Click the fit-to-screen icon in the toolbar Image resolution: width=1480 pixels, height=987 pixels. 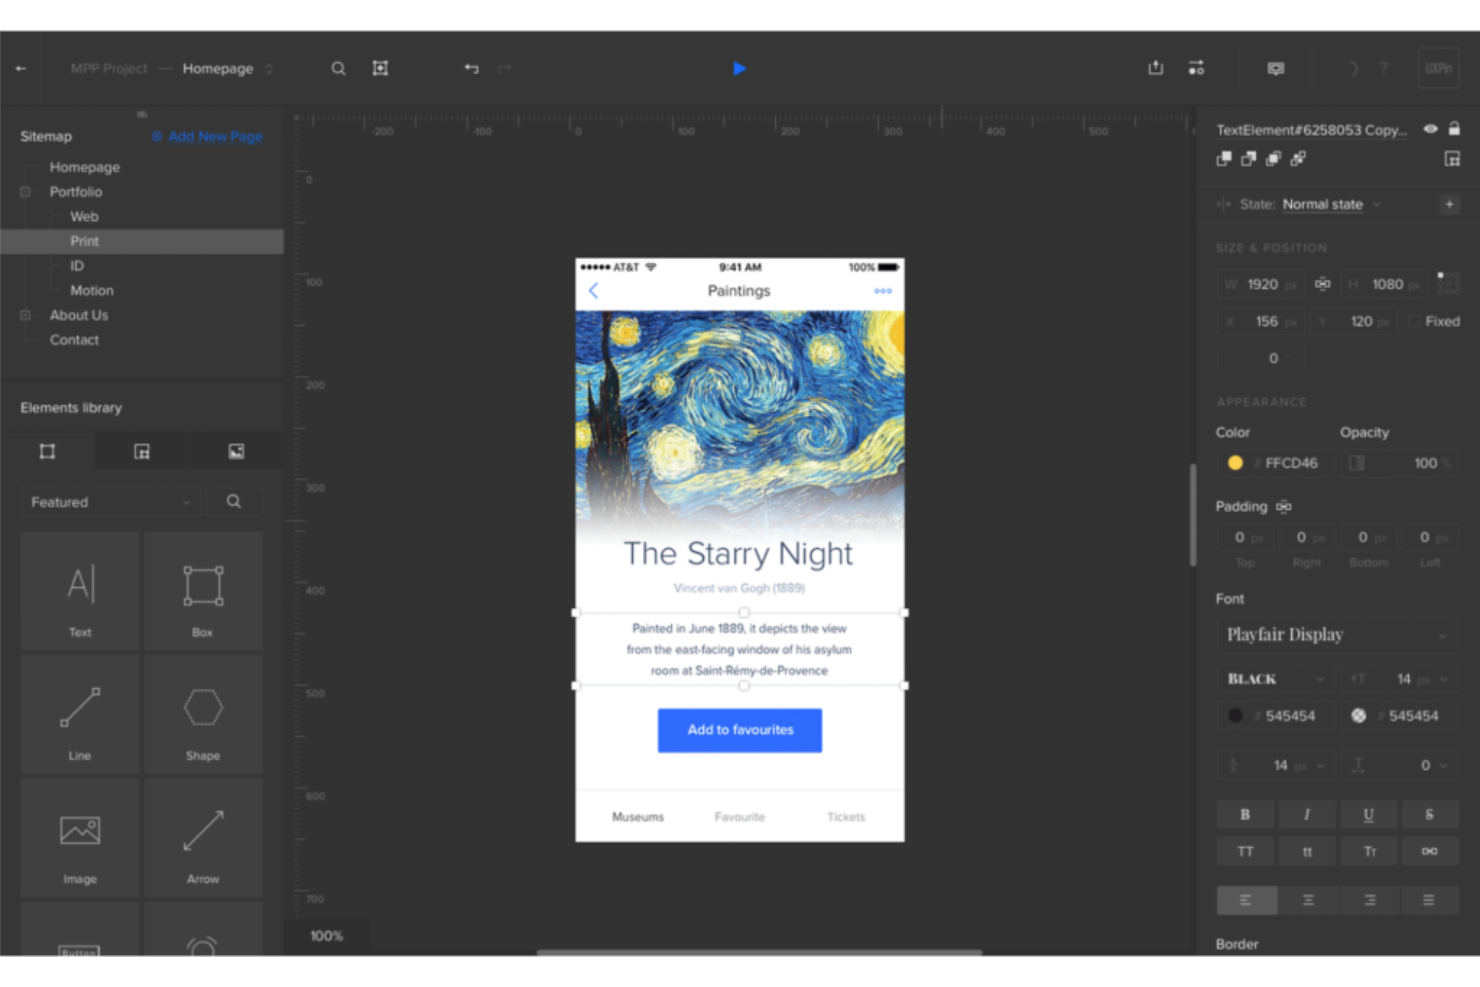tap(380, 69)
